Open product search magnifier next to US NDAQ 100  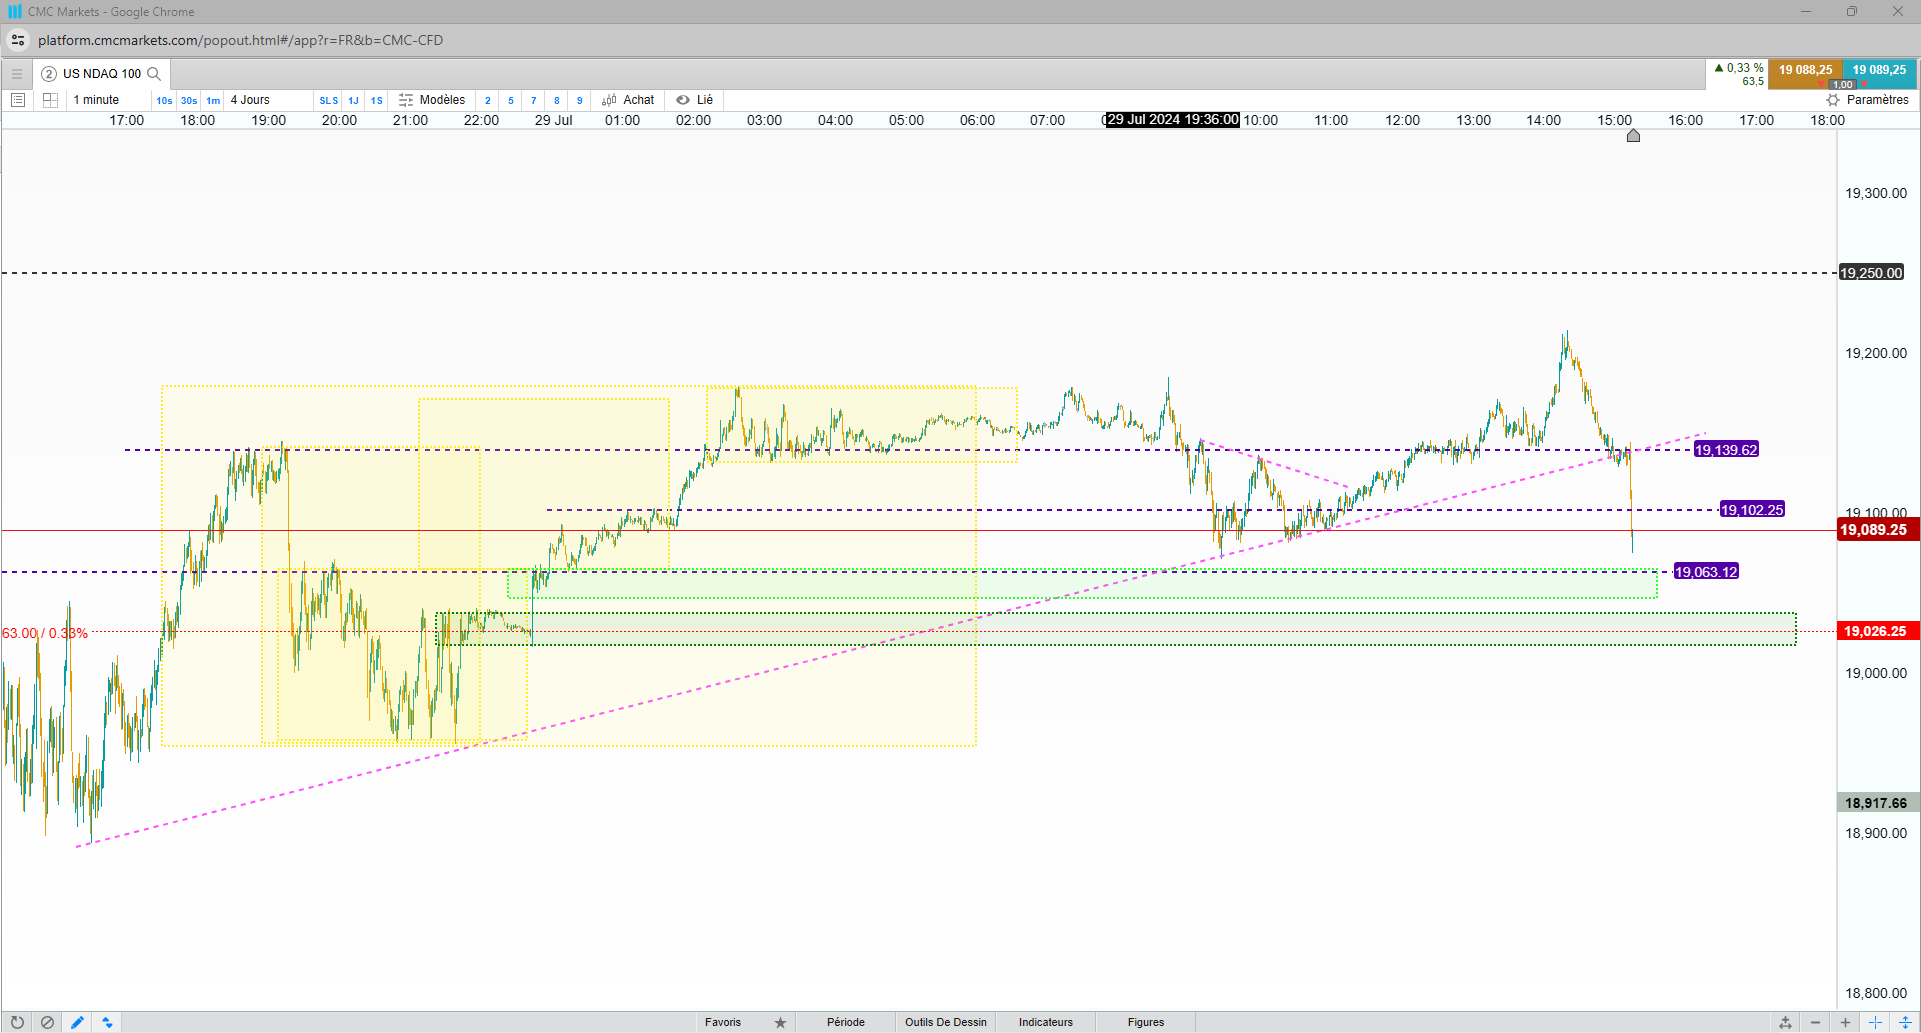click(154, 74)
